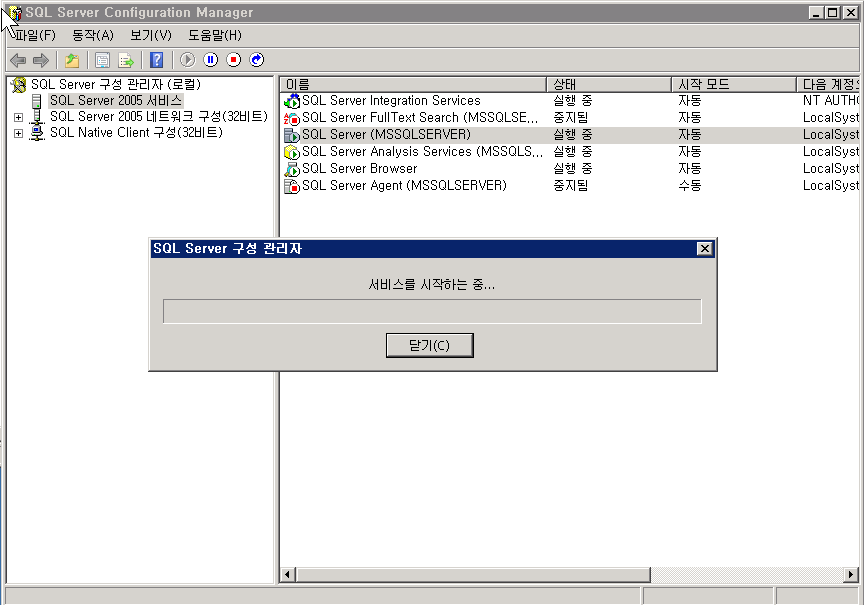Click the Stop service toolbar icon
Screen dimensions: 864x605
234,60
